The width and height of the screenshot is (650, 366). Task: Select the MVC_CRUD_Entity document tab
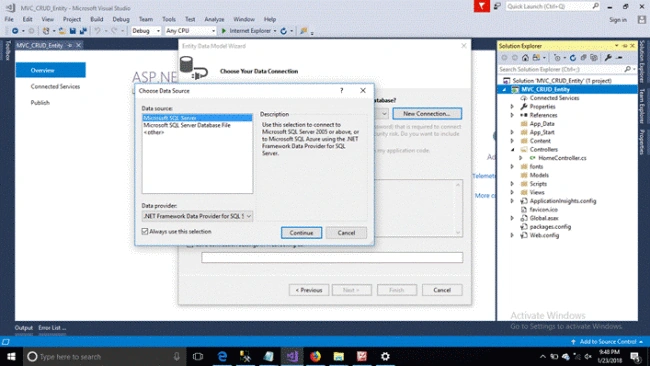40,45
